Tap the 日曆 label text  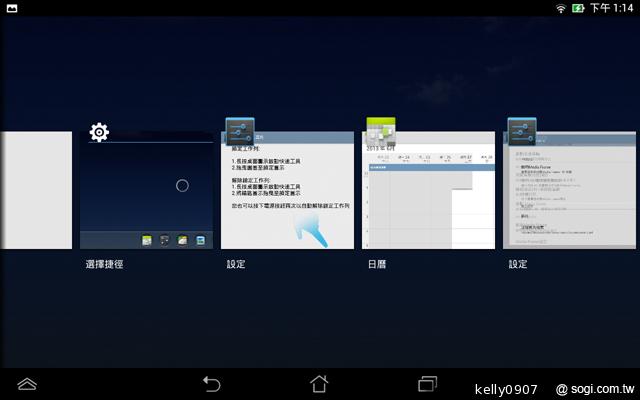[x=377, y=264]
